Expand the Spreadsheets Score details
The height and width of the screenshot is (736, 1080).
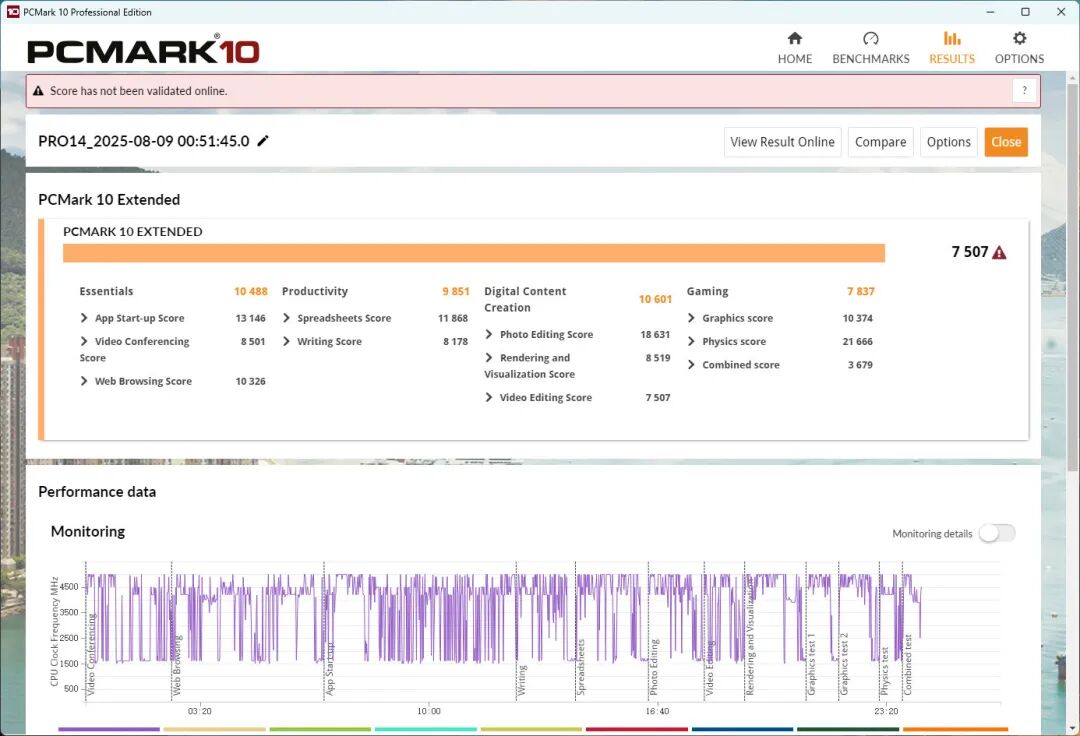[x=287, y=318]
